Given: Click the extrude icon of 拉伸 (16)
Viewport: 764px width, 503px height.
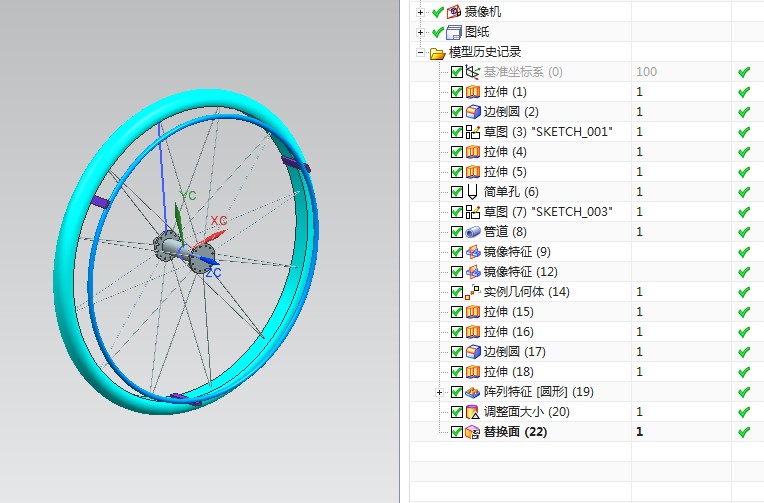Looking at the screenshot, I should pyautogui.click(x=473, y=331).
